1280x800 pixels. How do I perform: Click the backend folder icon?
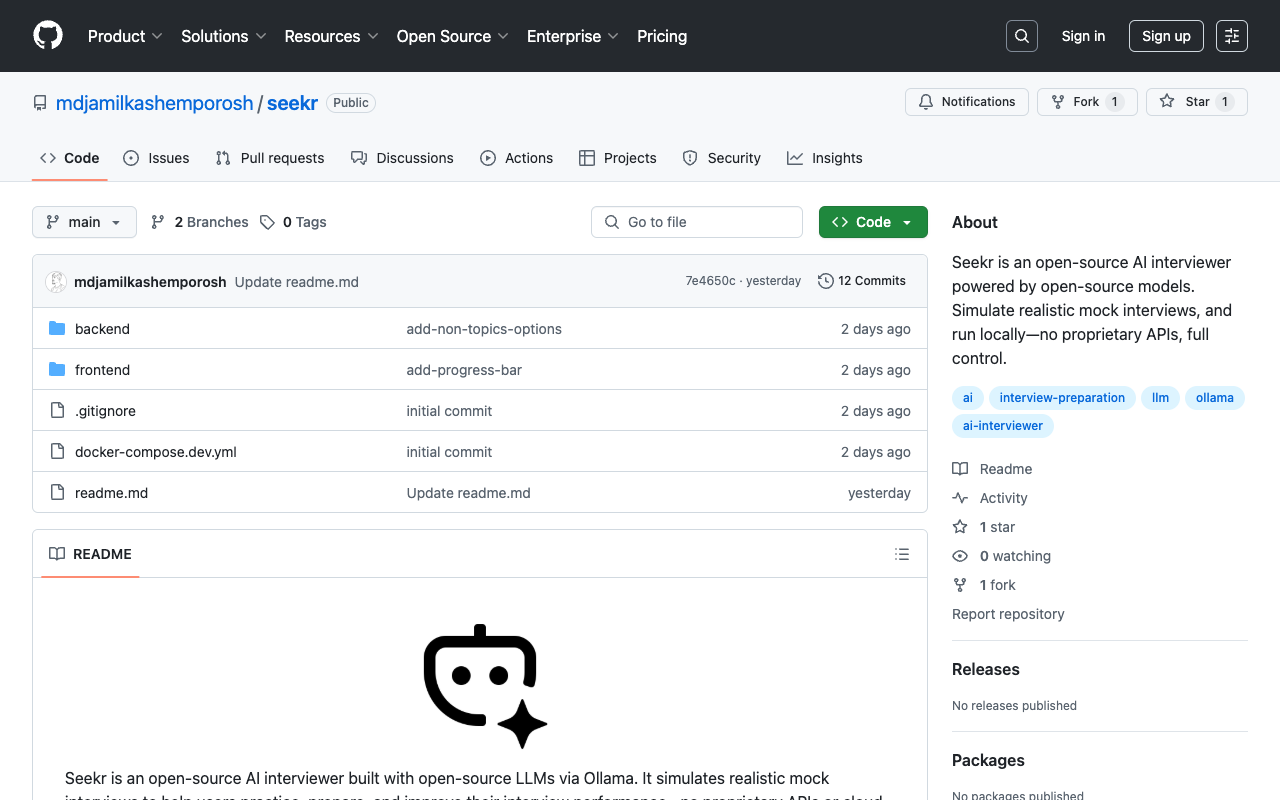click(57, 329)
